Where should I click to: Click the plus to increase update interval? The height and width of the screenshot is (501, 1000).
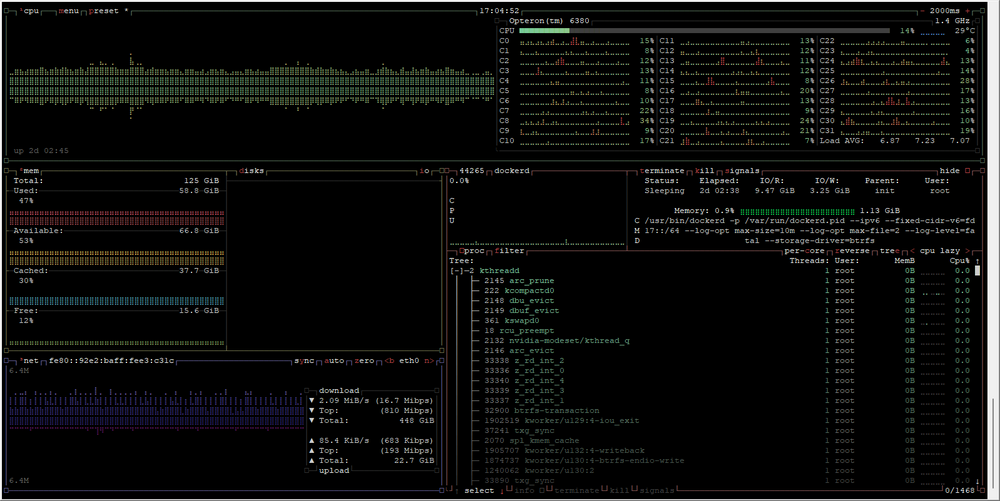tap(967, 11)
